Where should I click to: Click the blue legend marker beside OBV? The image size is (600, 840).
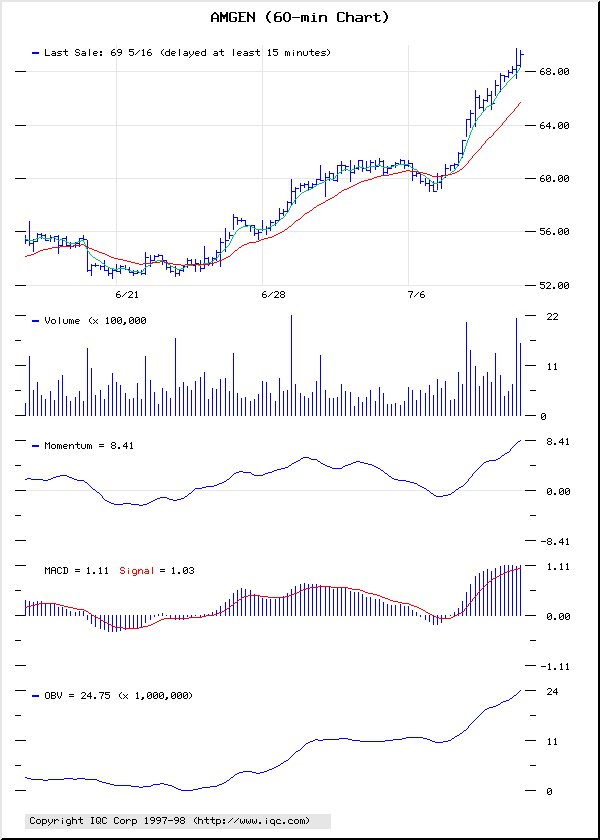point(36,696)
